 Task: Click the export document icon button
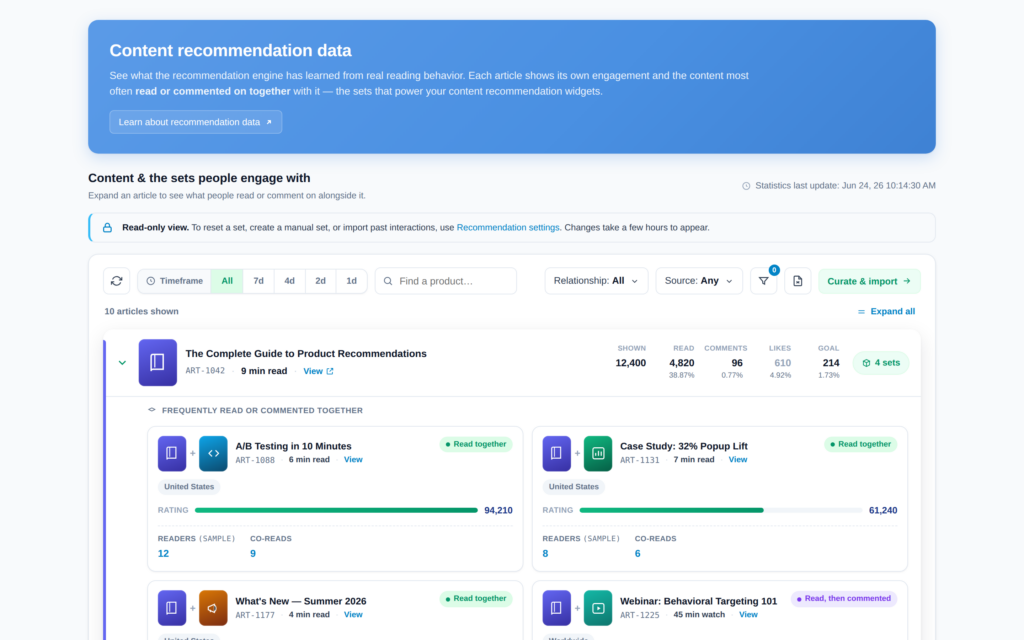pos(797,281)
